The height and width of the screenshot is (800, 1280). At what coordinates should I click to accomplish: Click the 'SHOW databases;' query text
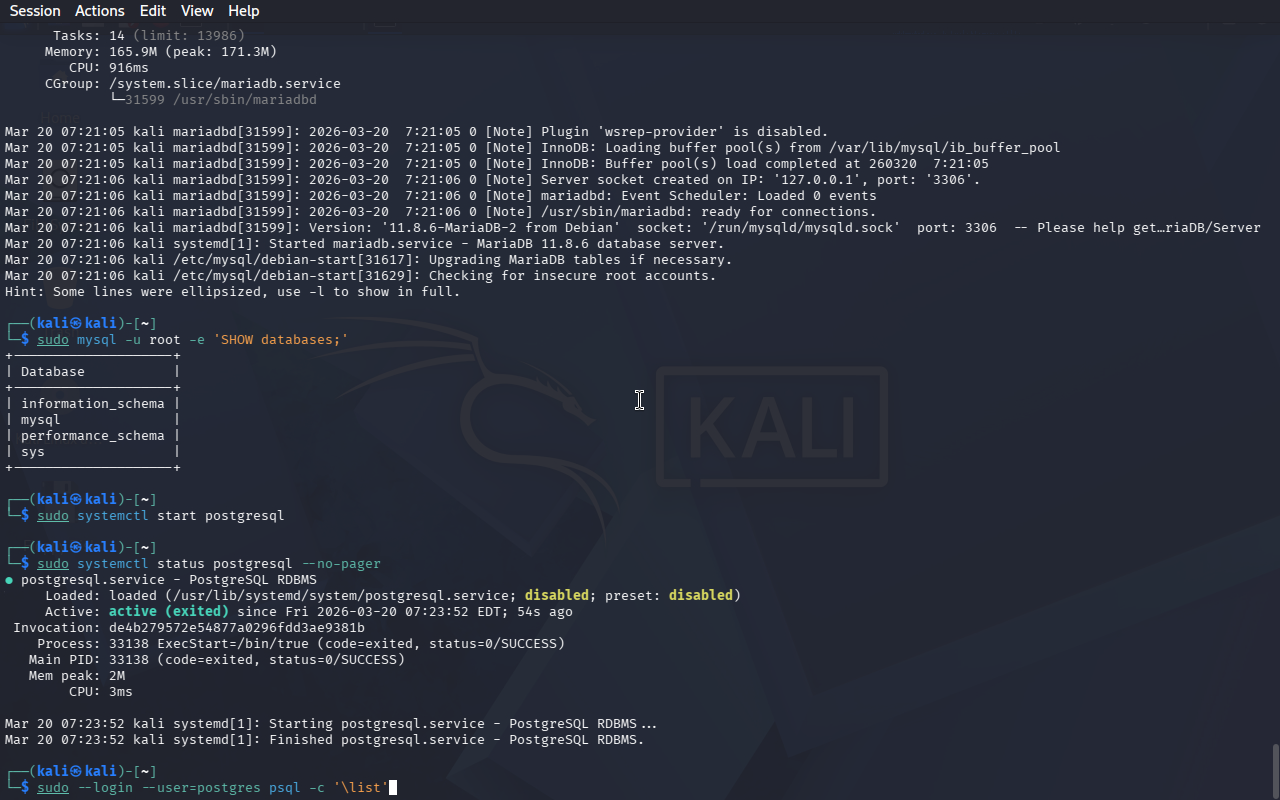pos(280,340)
